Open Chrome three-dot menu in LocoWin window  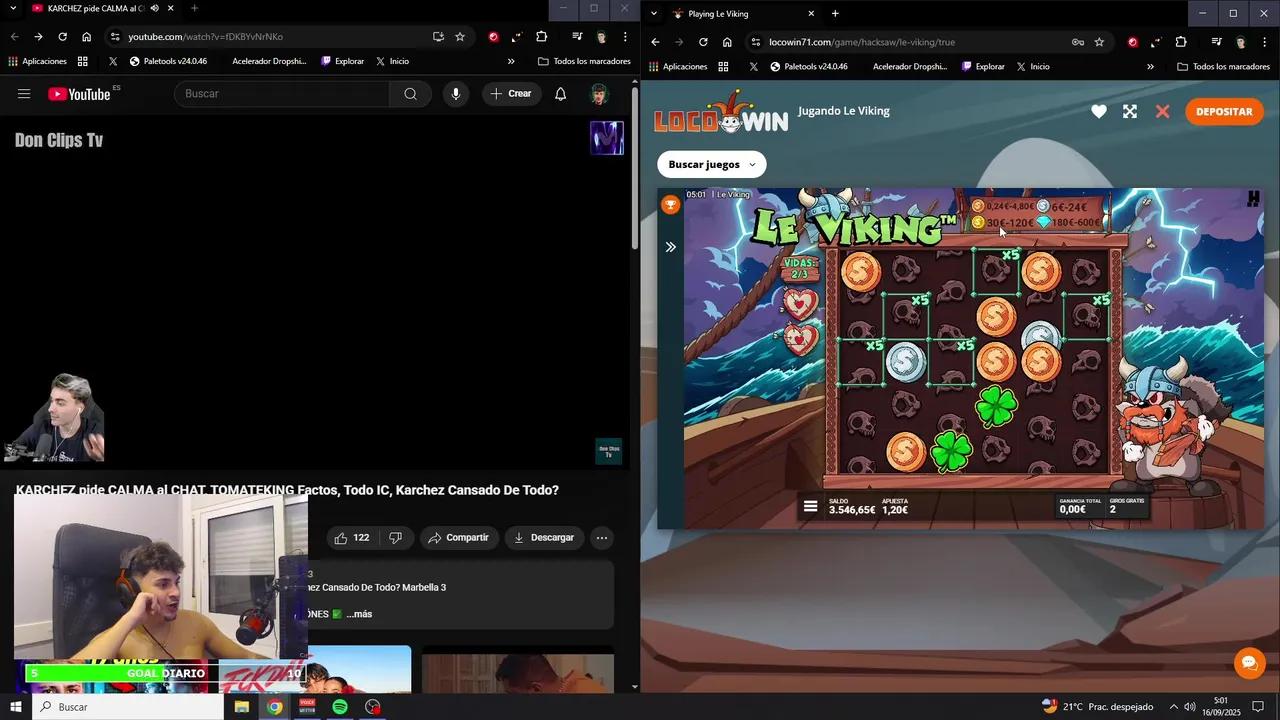click(x=1265, y=42)
